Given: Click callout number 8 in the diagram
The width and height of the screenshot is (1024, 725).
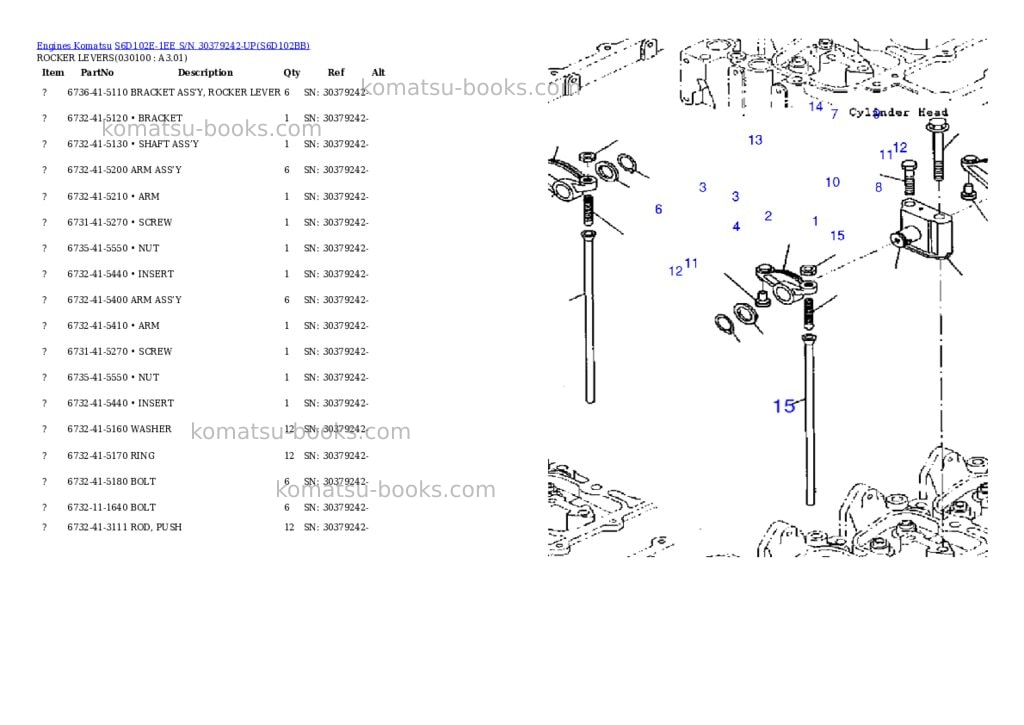Looking at the screenshot, I should pyautogui.click(x=878, y=187).
